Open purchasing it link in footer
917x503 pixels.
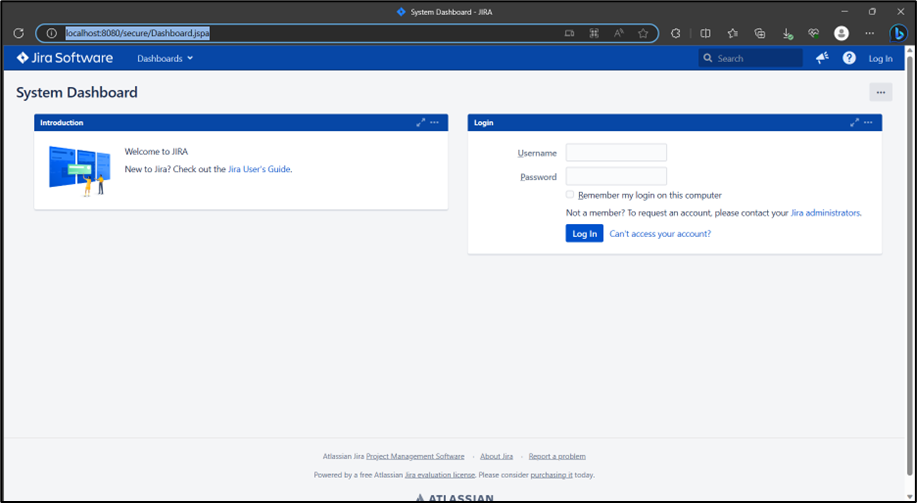(551, 475)
